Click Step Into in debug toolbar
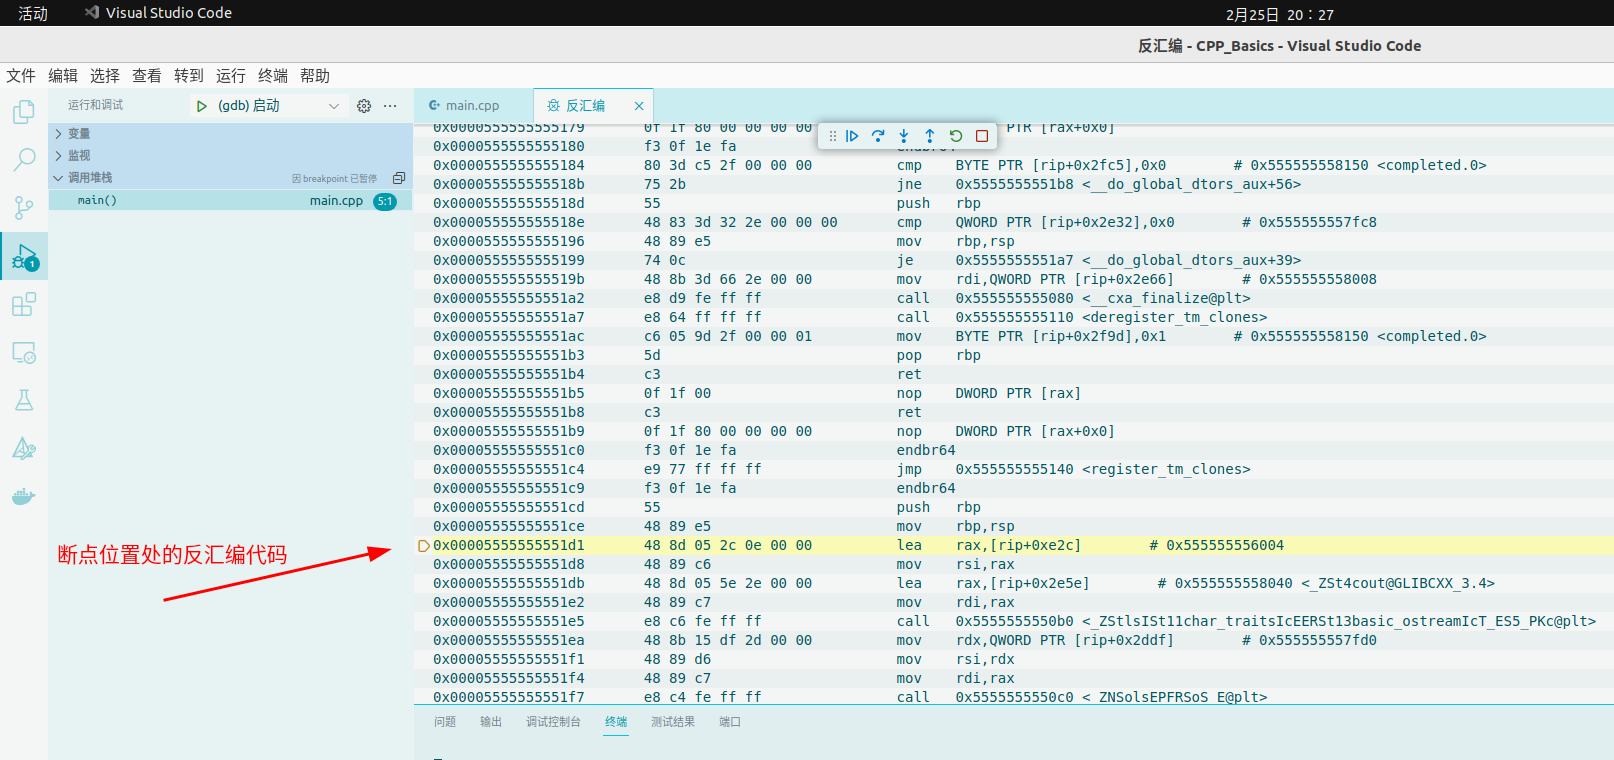1614x760 pixels. tap(904, 136)
